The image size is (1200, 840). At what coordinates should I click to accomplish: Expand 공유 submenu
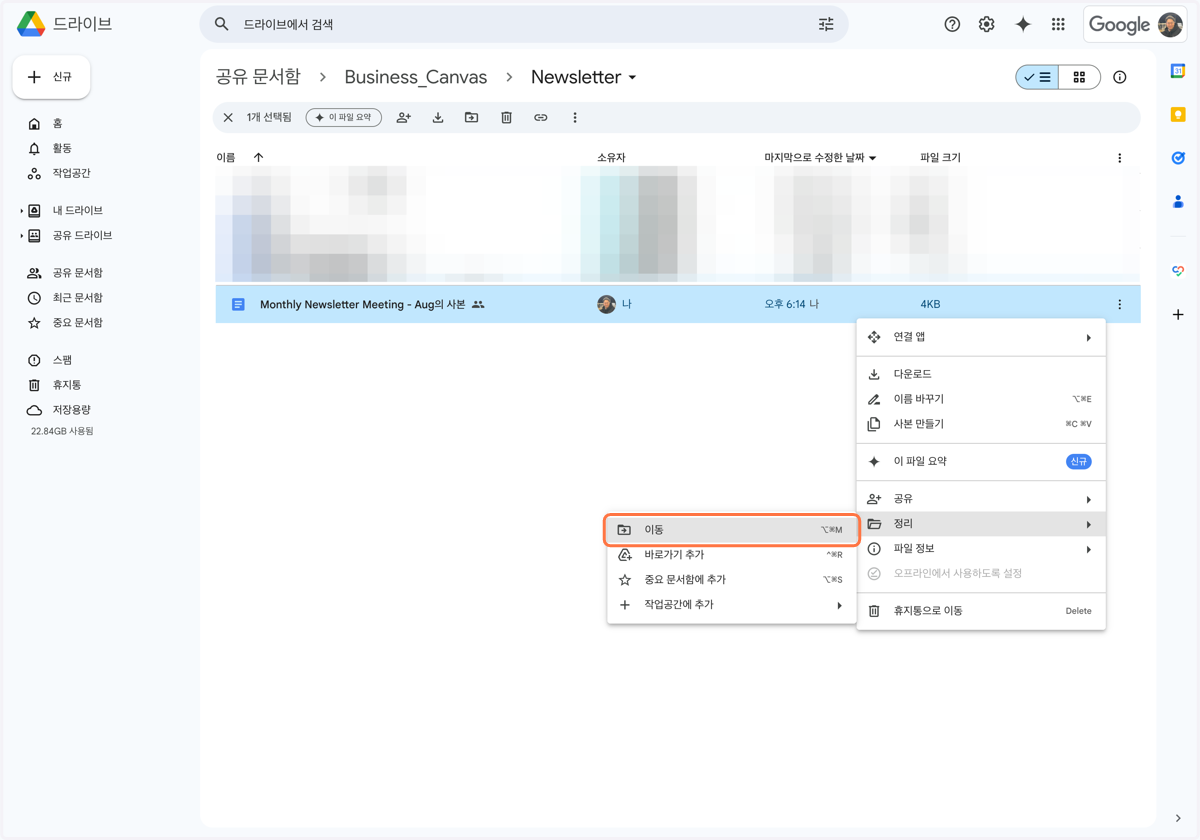coord(1089,499)
